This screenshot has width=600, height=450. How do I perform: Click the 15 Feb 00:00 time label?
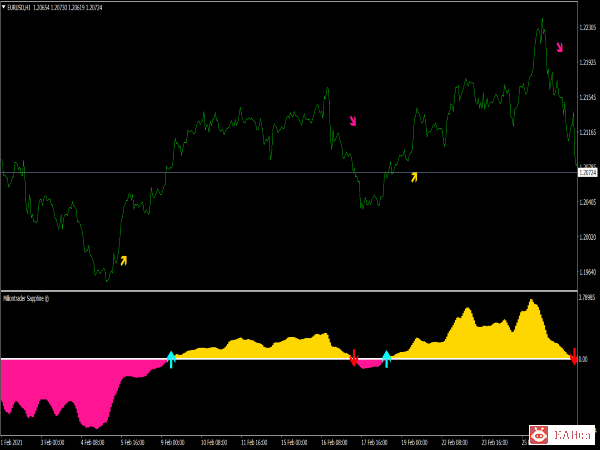pos(294,443)
